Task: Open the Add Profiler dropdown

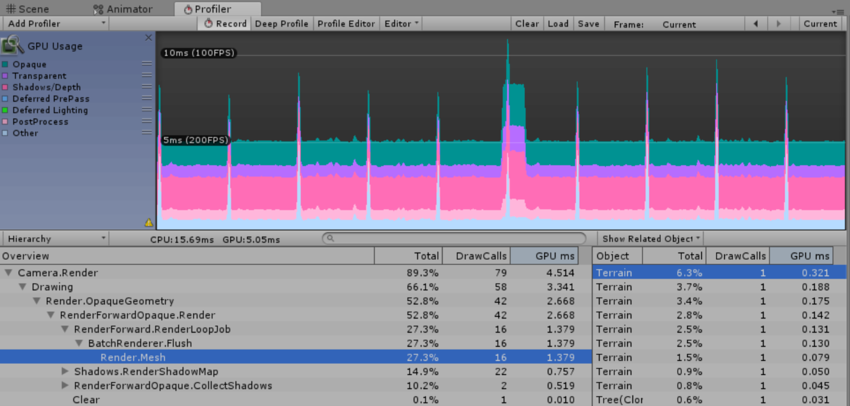Action: [x=55, y=24]
